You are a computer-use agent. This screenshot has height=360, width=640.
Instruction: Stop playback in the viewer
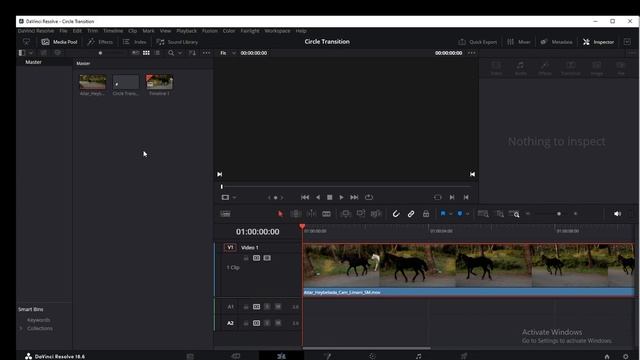click(x=329, y=197)
